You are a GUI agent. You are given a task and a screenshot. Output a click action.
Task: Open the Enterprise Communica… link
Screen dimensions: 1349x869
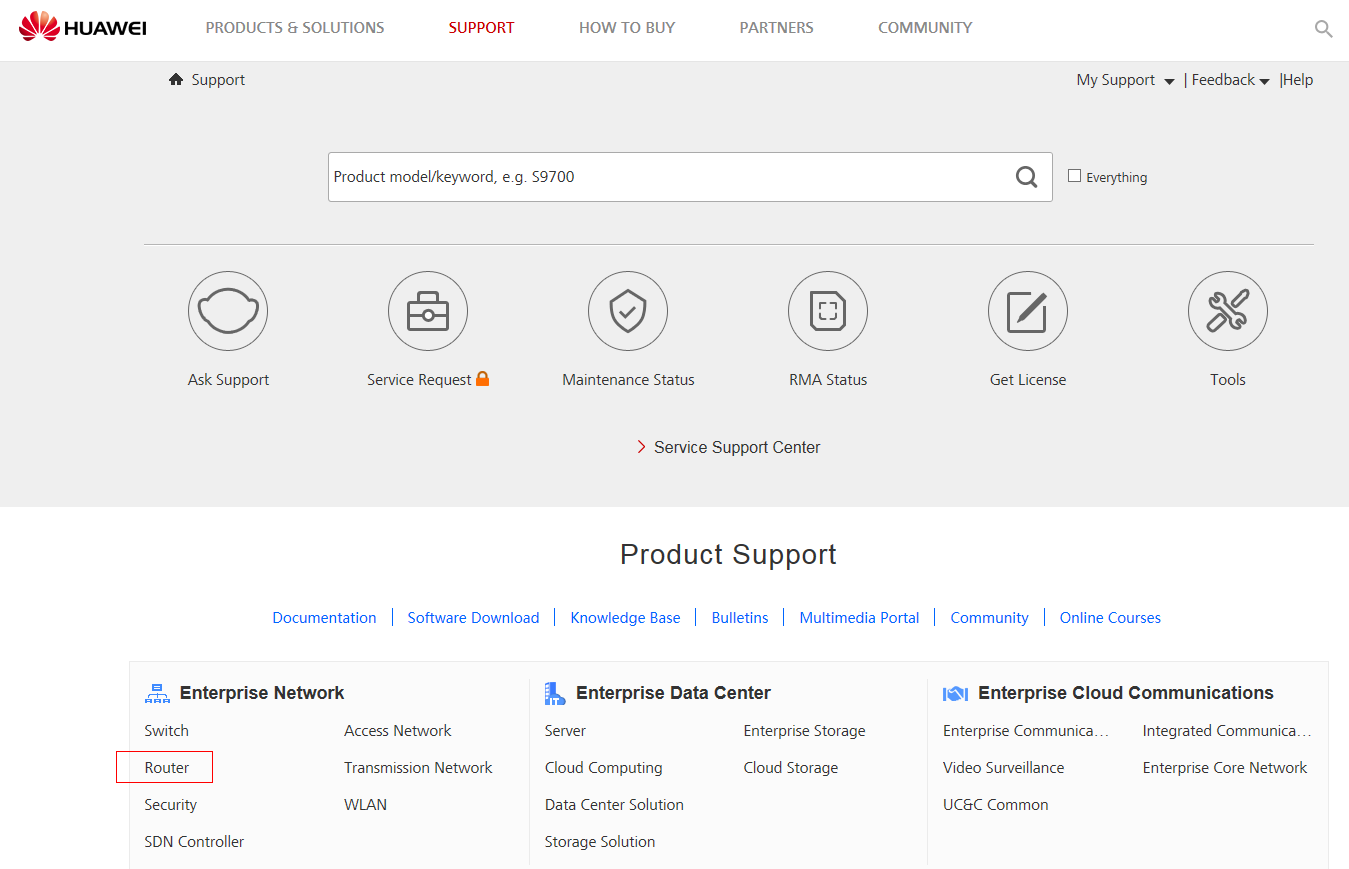1026,731
